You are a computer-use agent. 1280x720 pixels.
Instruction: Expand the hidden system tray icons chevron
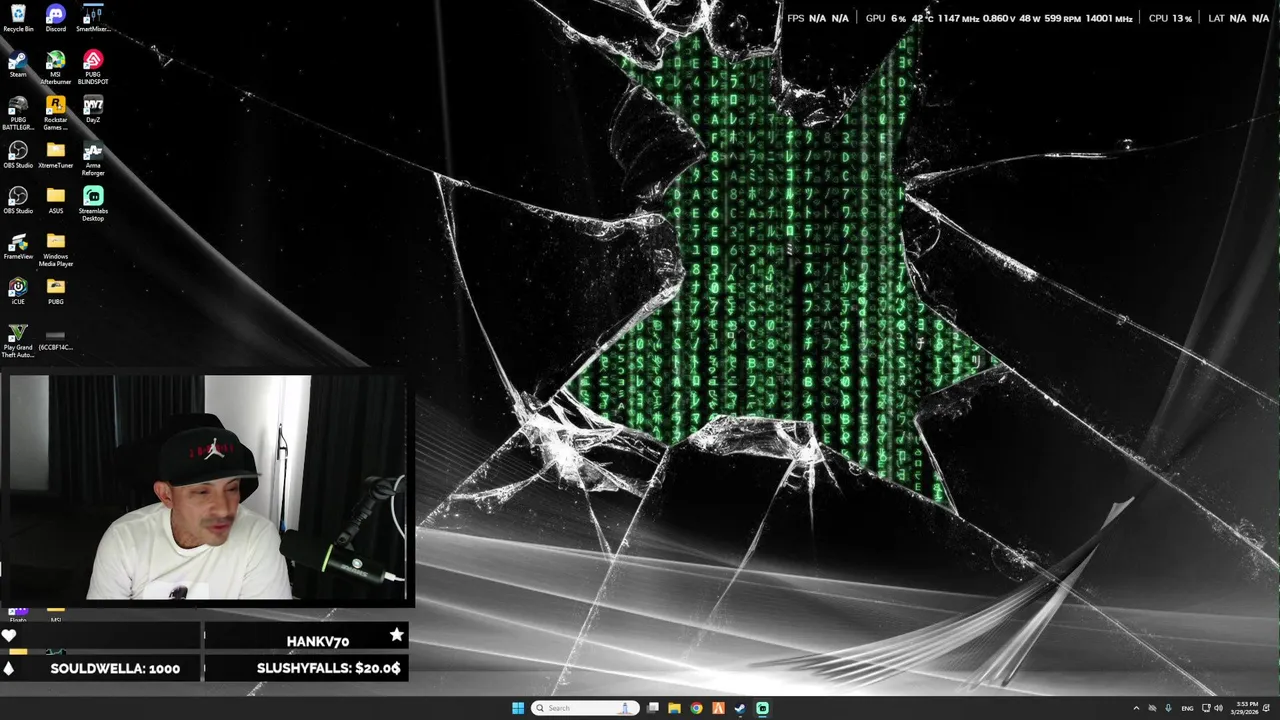click(x=1136, y=708)
